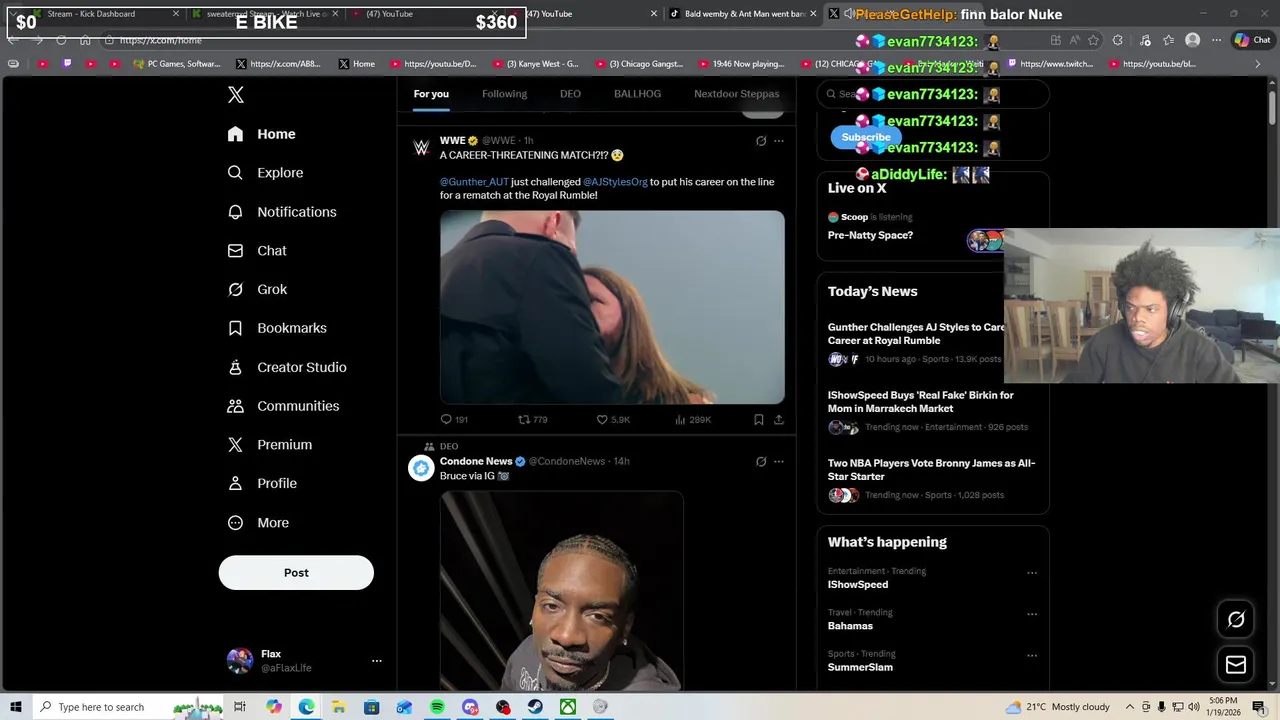Open Condone News profile name
The image size is (1280, 720).
coord(476,462)
